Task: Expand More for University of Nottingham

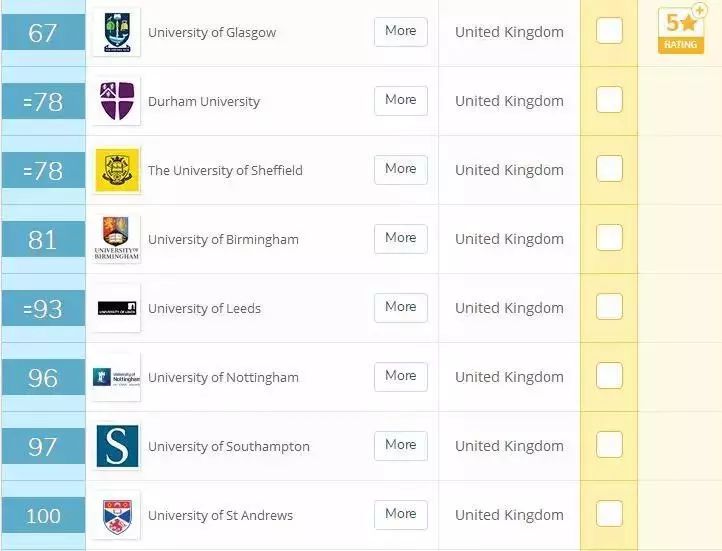Action: click(401, 377)
